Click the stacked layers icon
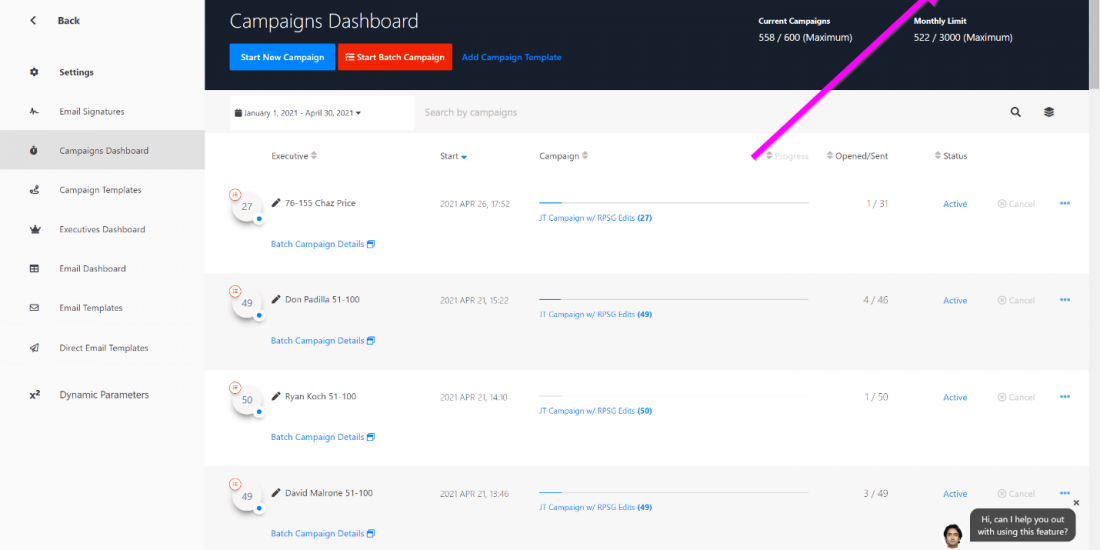 pyautogui.click(x=1049, y=112)
